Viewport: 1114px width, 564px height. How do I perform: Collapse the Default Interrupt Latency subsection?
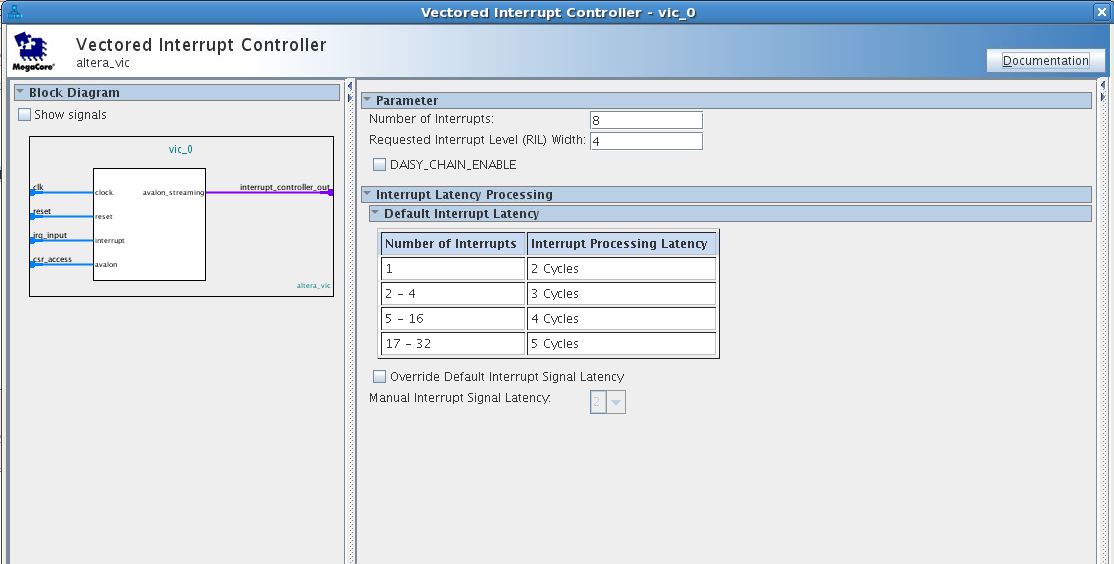click(375, 213)
